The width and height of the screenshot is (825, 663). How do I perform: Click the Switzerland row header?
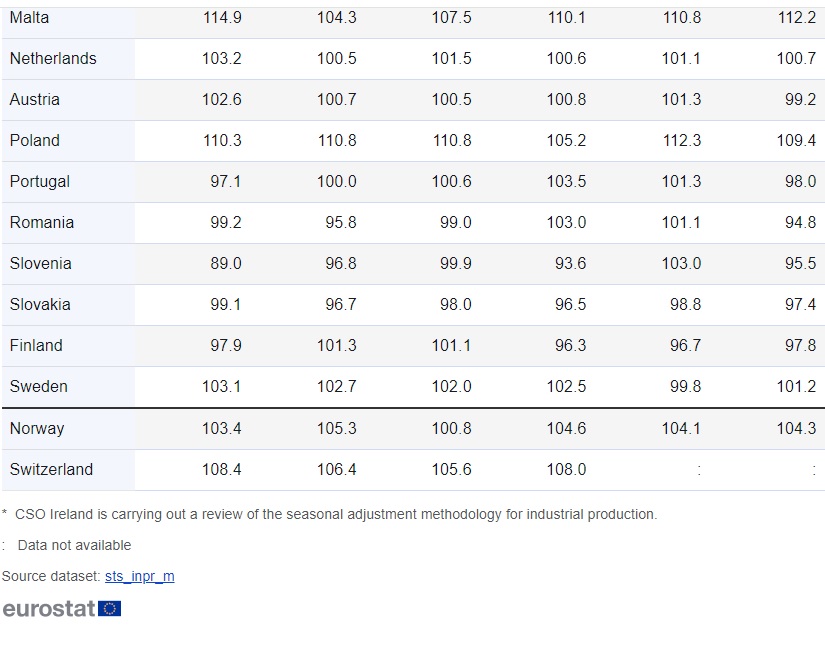(x=51, y=470)
